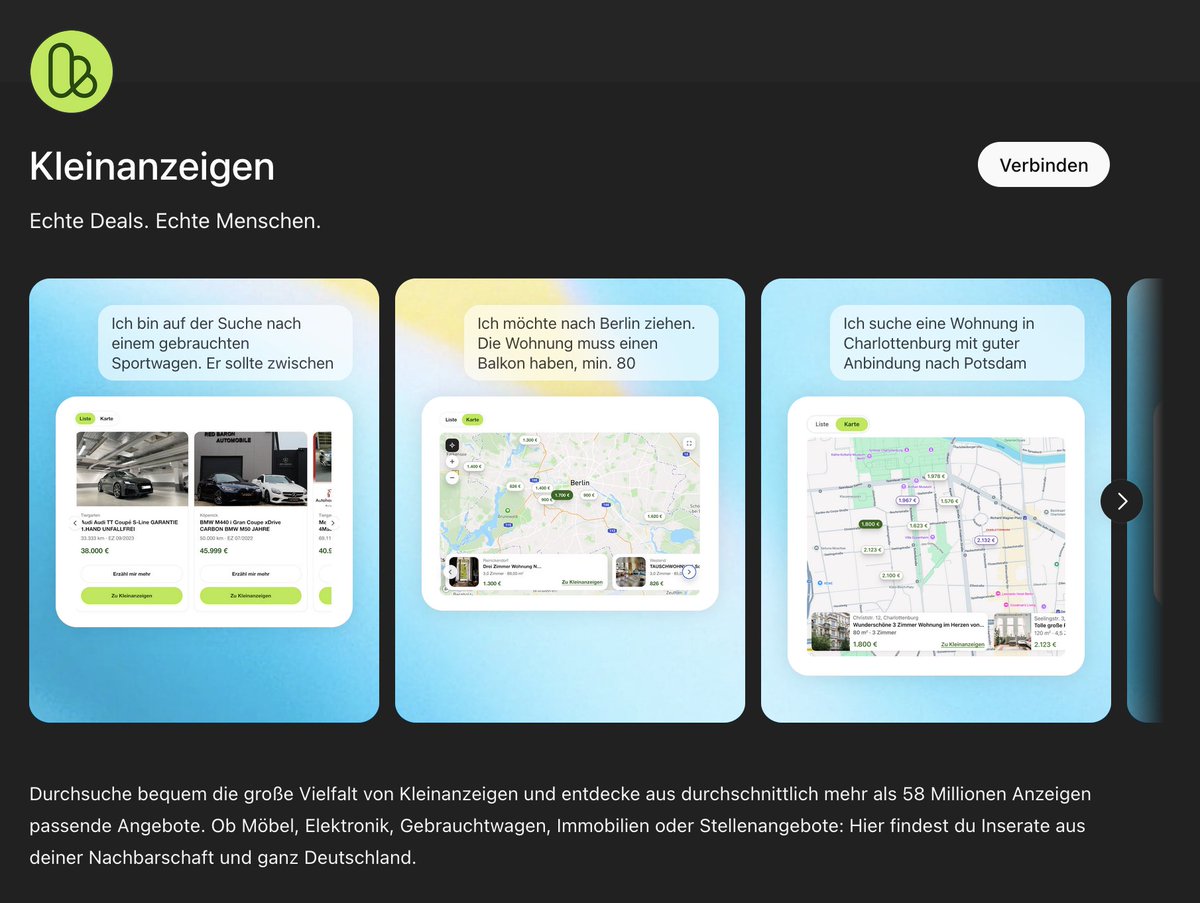1200x903 pixels.
Task: Click the Verbinden button
Action: point(1043,164)
